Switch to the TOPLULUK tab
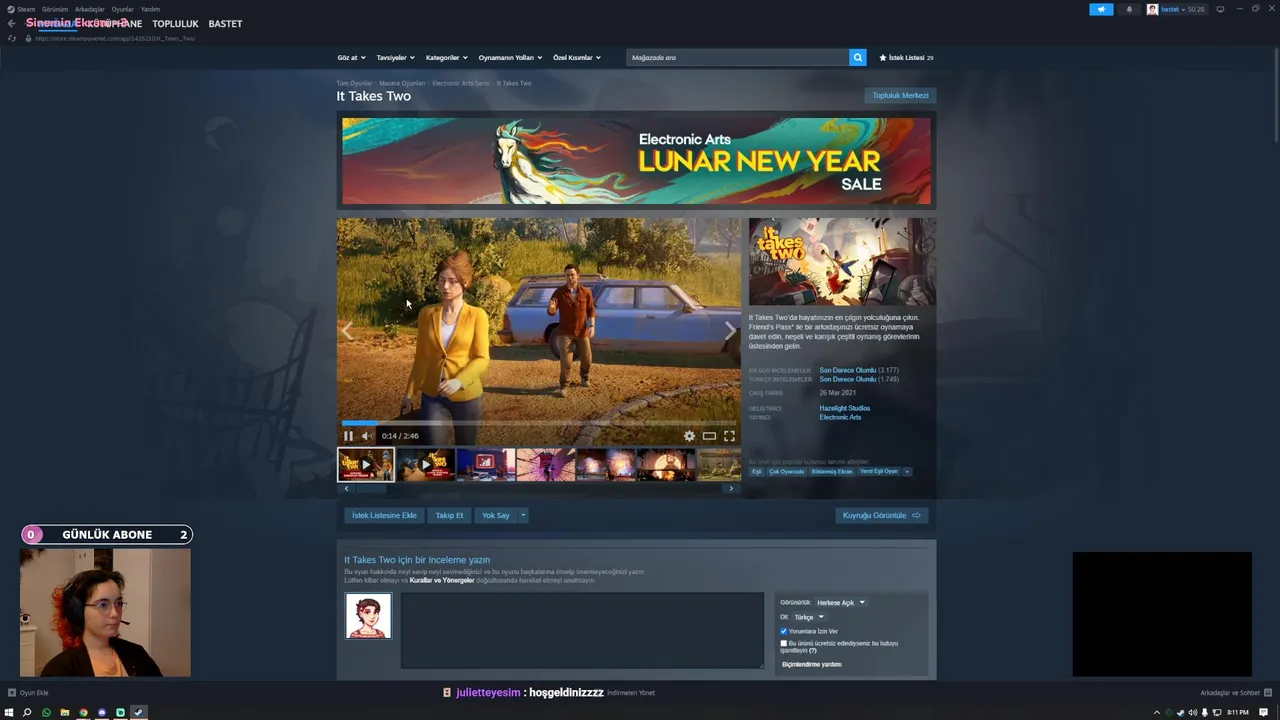 pyautogui.click(x=175, y=23)
